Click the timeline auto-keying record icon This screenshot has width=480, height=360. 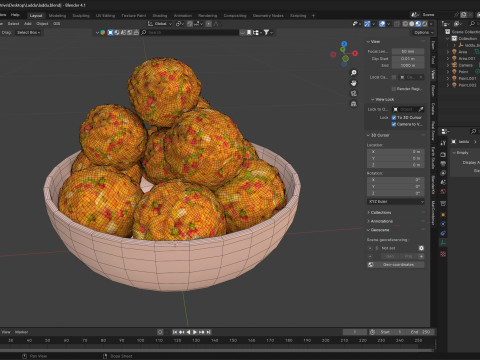click(160, 332)
